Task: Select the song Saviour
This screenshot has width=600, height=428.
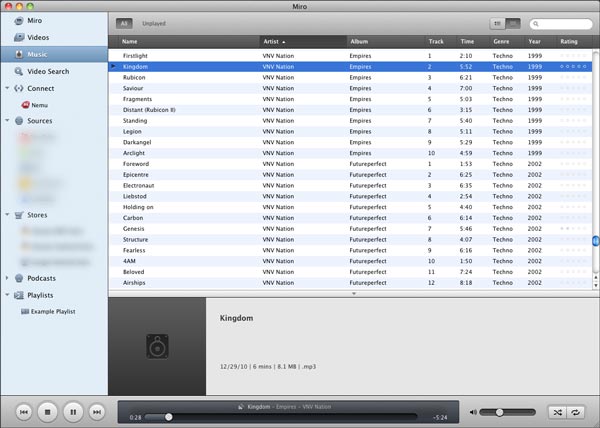Action: [350, 88]
